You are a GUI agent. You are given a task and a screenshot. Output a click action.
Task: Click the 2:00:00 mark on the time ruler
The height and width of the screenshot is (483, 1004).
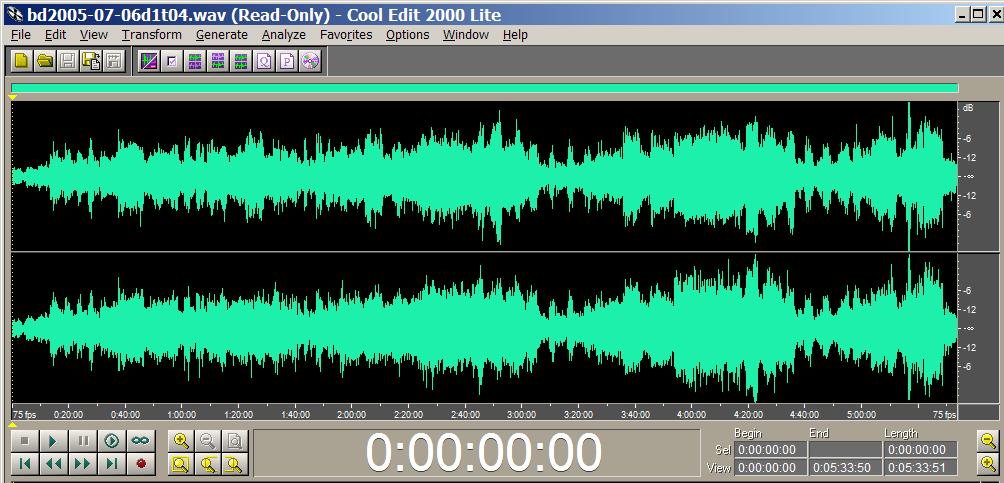[x=351, y=414]
